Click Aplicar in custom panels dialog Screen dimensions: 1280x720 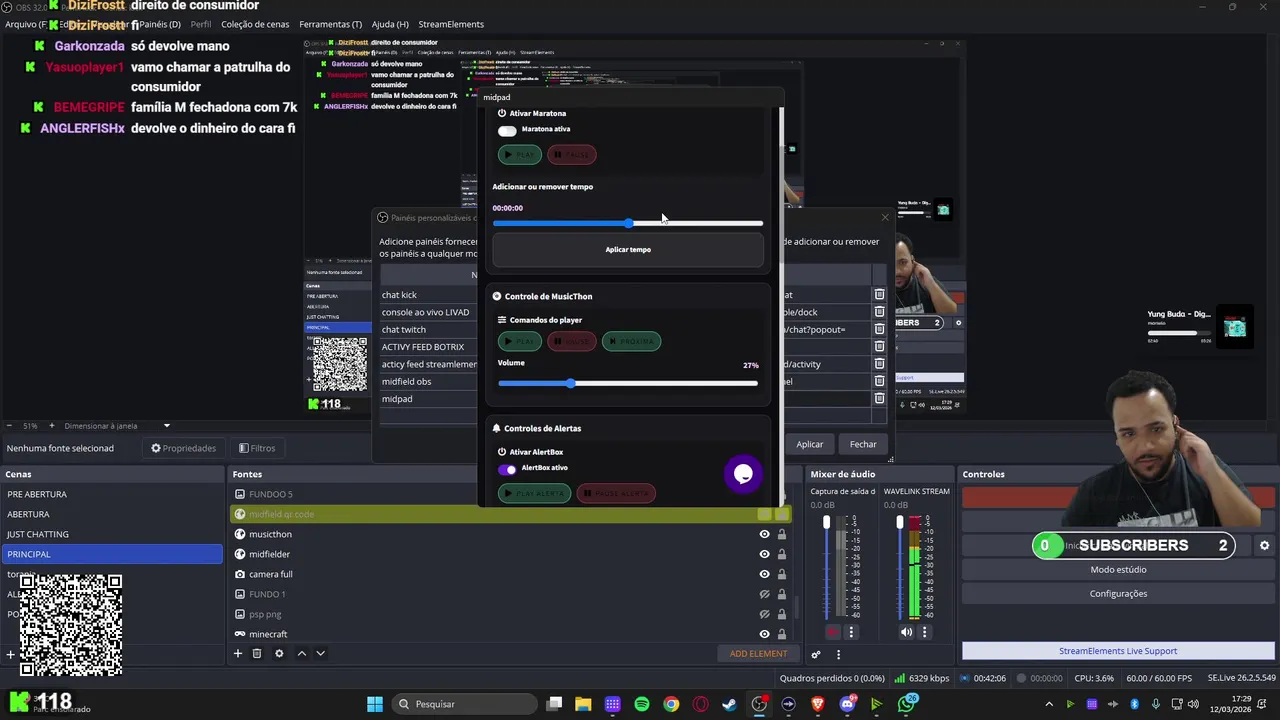coord(809,444)
